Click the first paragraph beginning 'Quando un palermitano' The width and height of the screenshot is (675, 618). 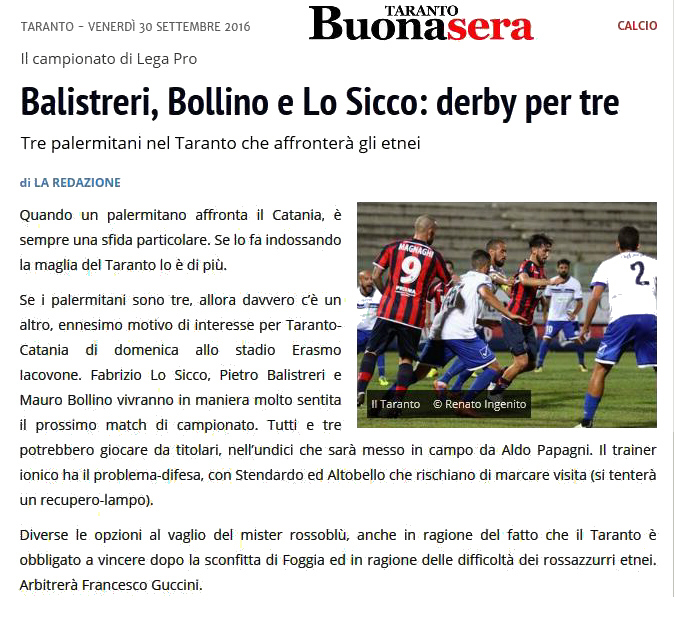tap(180, 240)
